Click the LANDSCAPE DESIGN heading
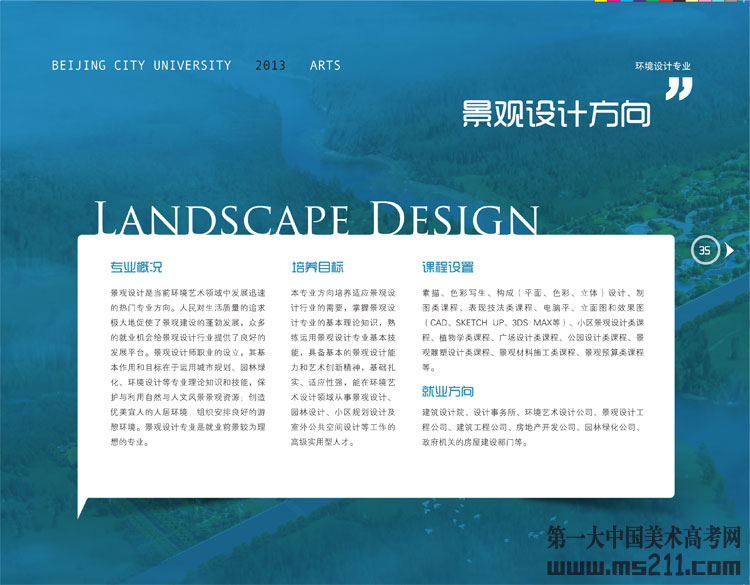The image size is (750, 585). [x=316, y=218]
